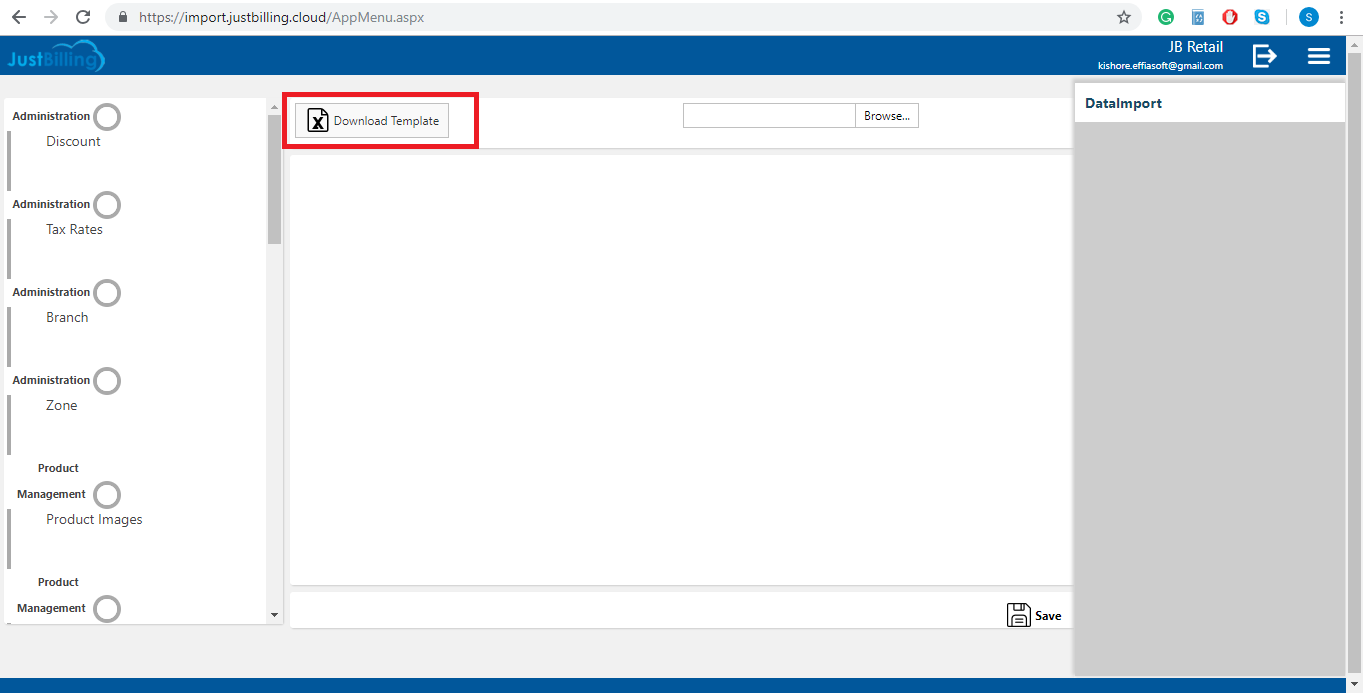This screenshot has height=693, width=1369.
Task: Click the Grammarly extension icon
Action: point(1166,17)
